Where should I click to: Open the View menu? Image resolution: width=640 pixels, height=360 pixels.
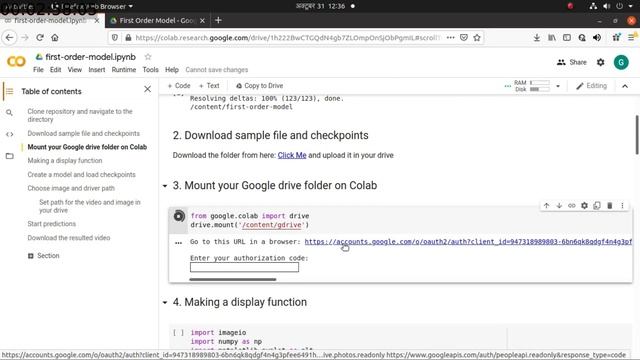75,70
